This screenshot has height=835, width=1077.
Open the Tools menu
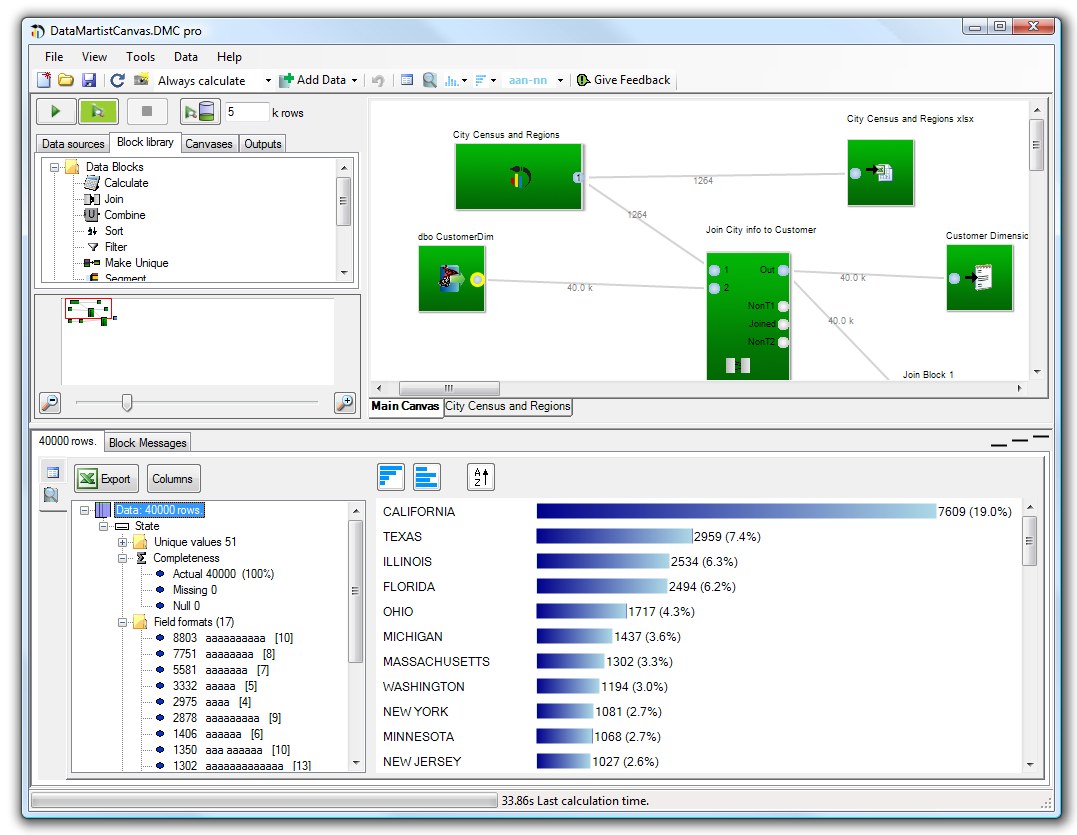[x=140, y=57]
